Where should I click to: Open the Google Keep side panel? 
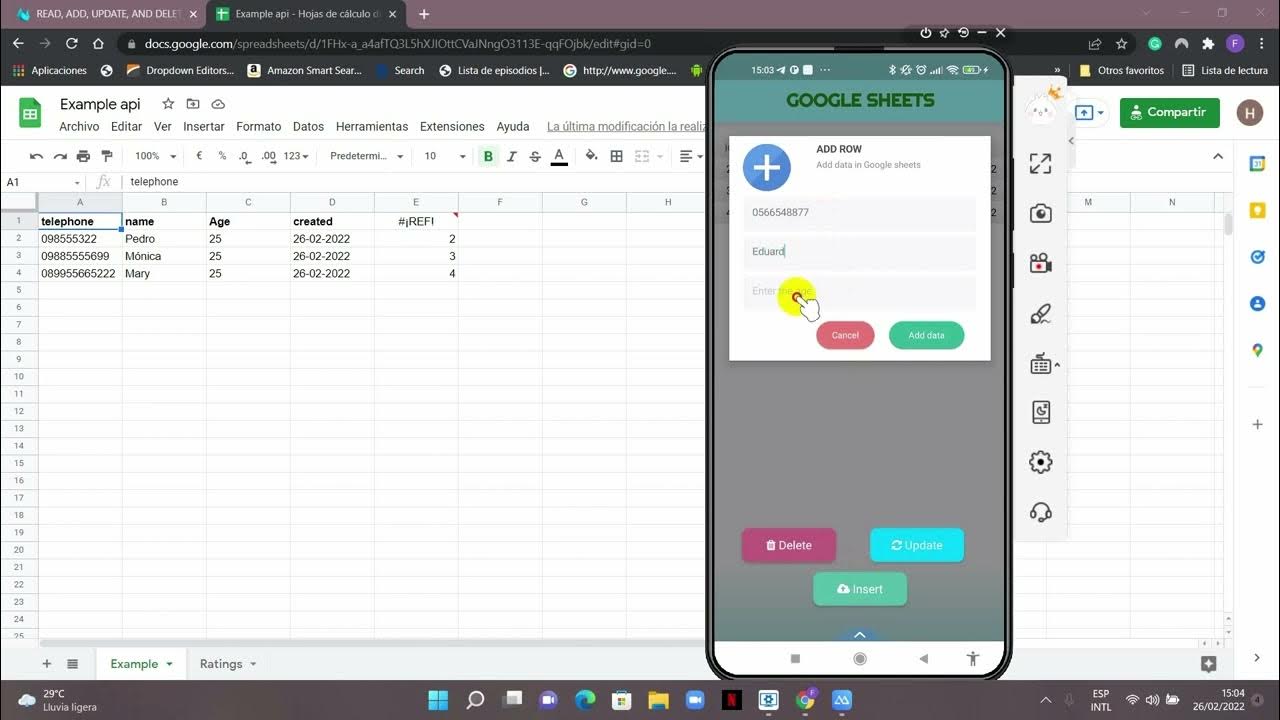coord(1257,210)
